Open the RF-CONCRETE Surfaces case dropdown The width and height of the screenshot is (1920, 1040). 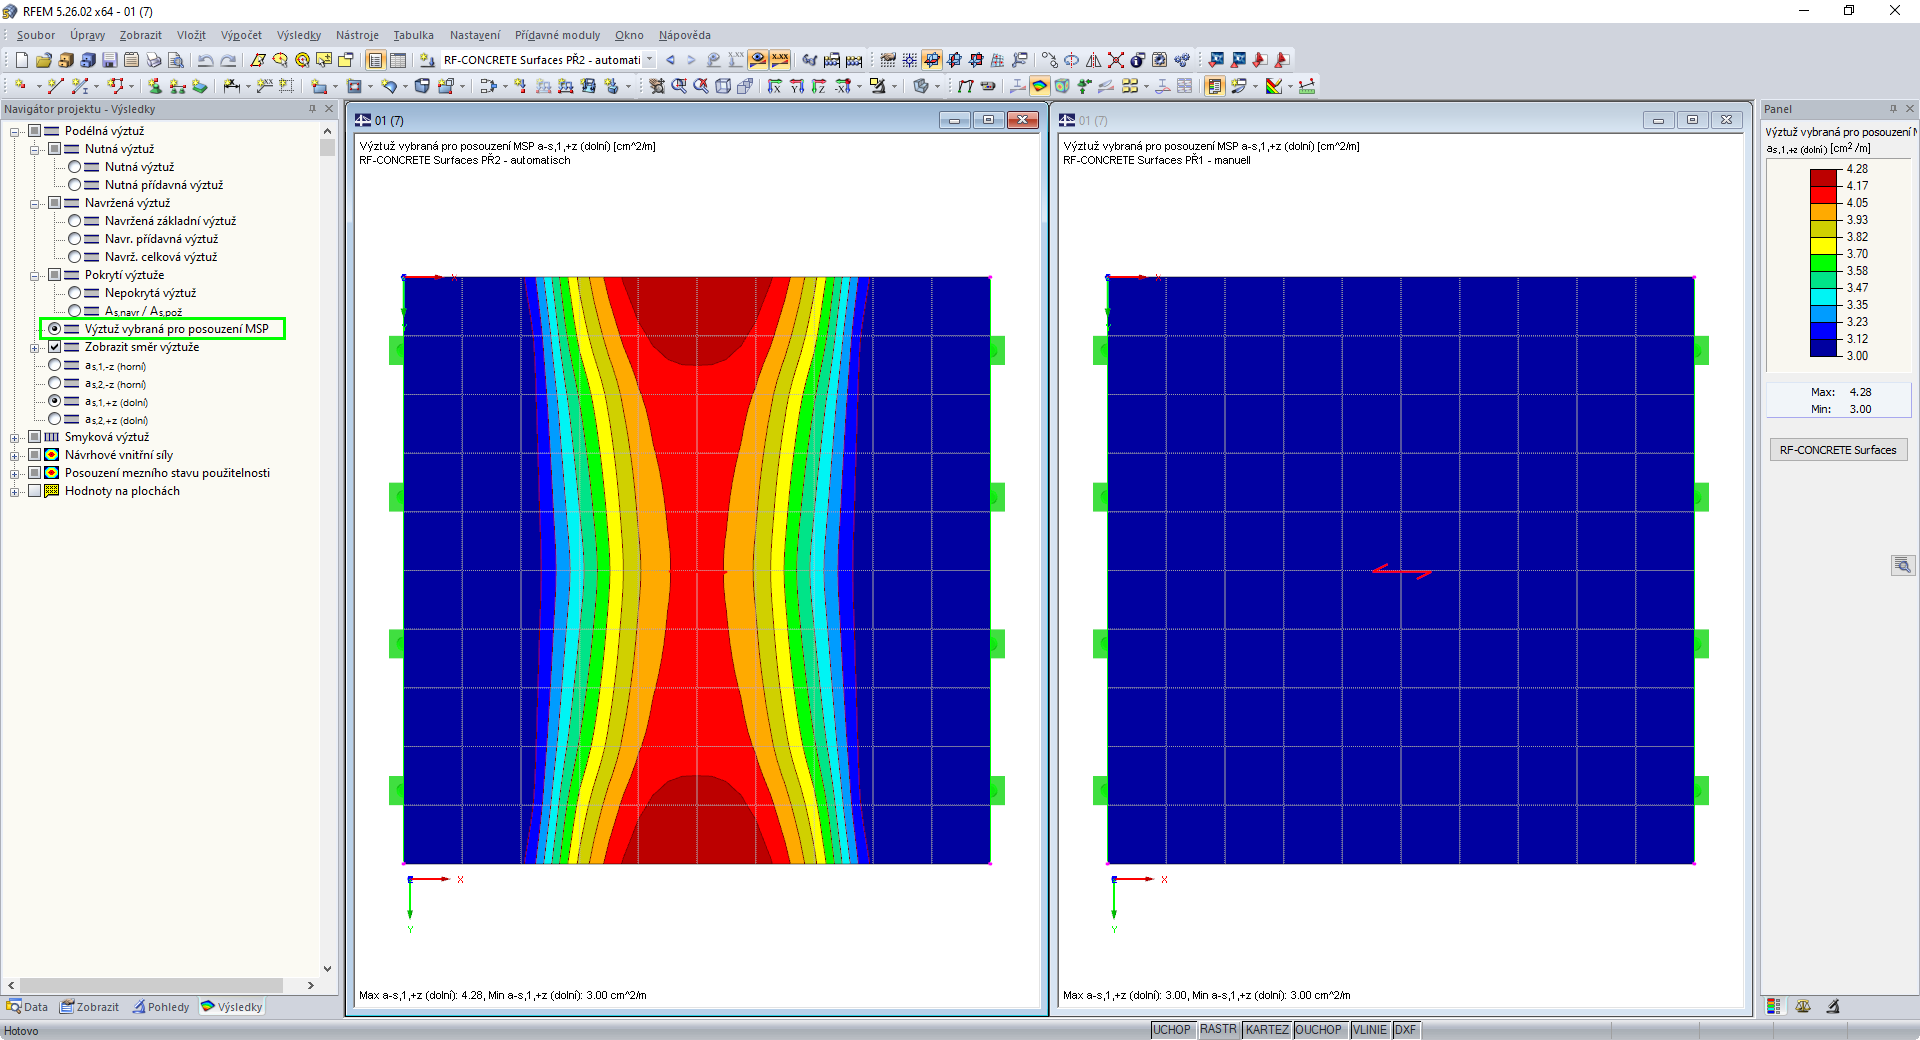[x=650, y=60]
